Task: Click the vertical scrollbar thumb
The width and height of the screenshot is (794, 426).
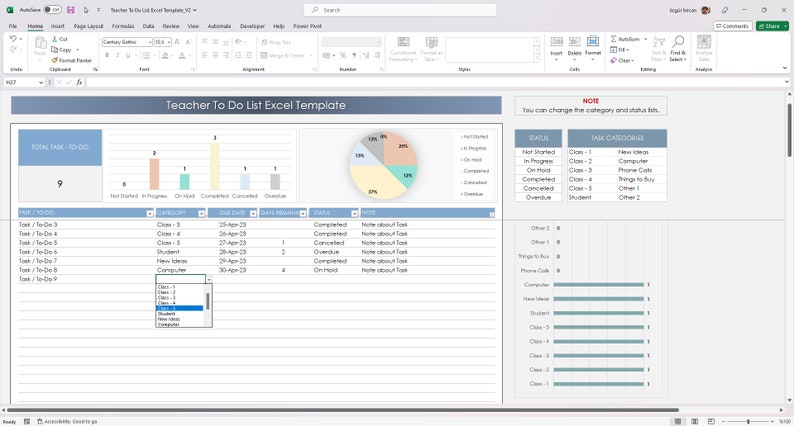Action: point(789,130)
